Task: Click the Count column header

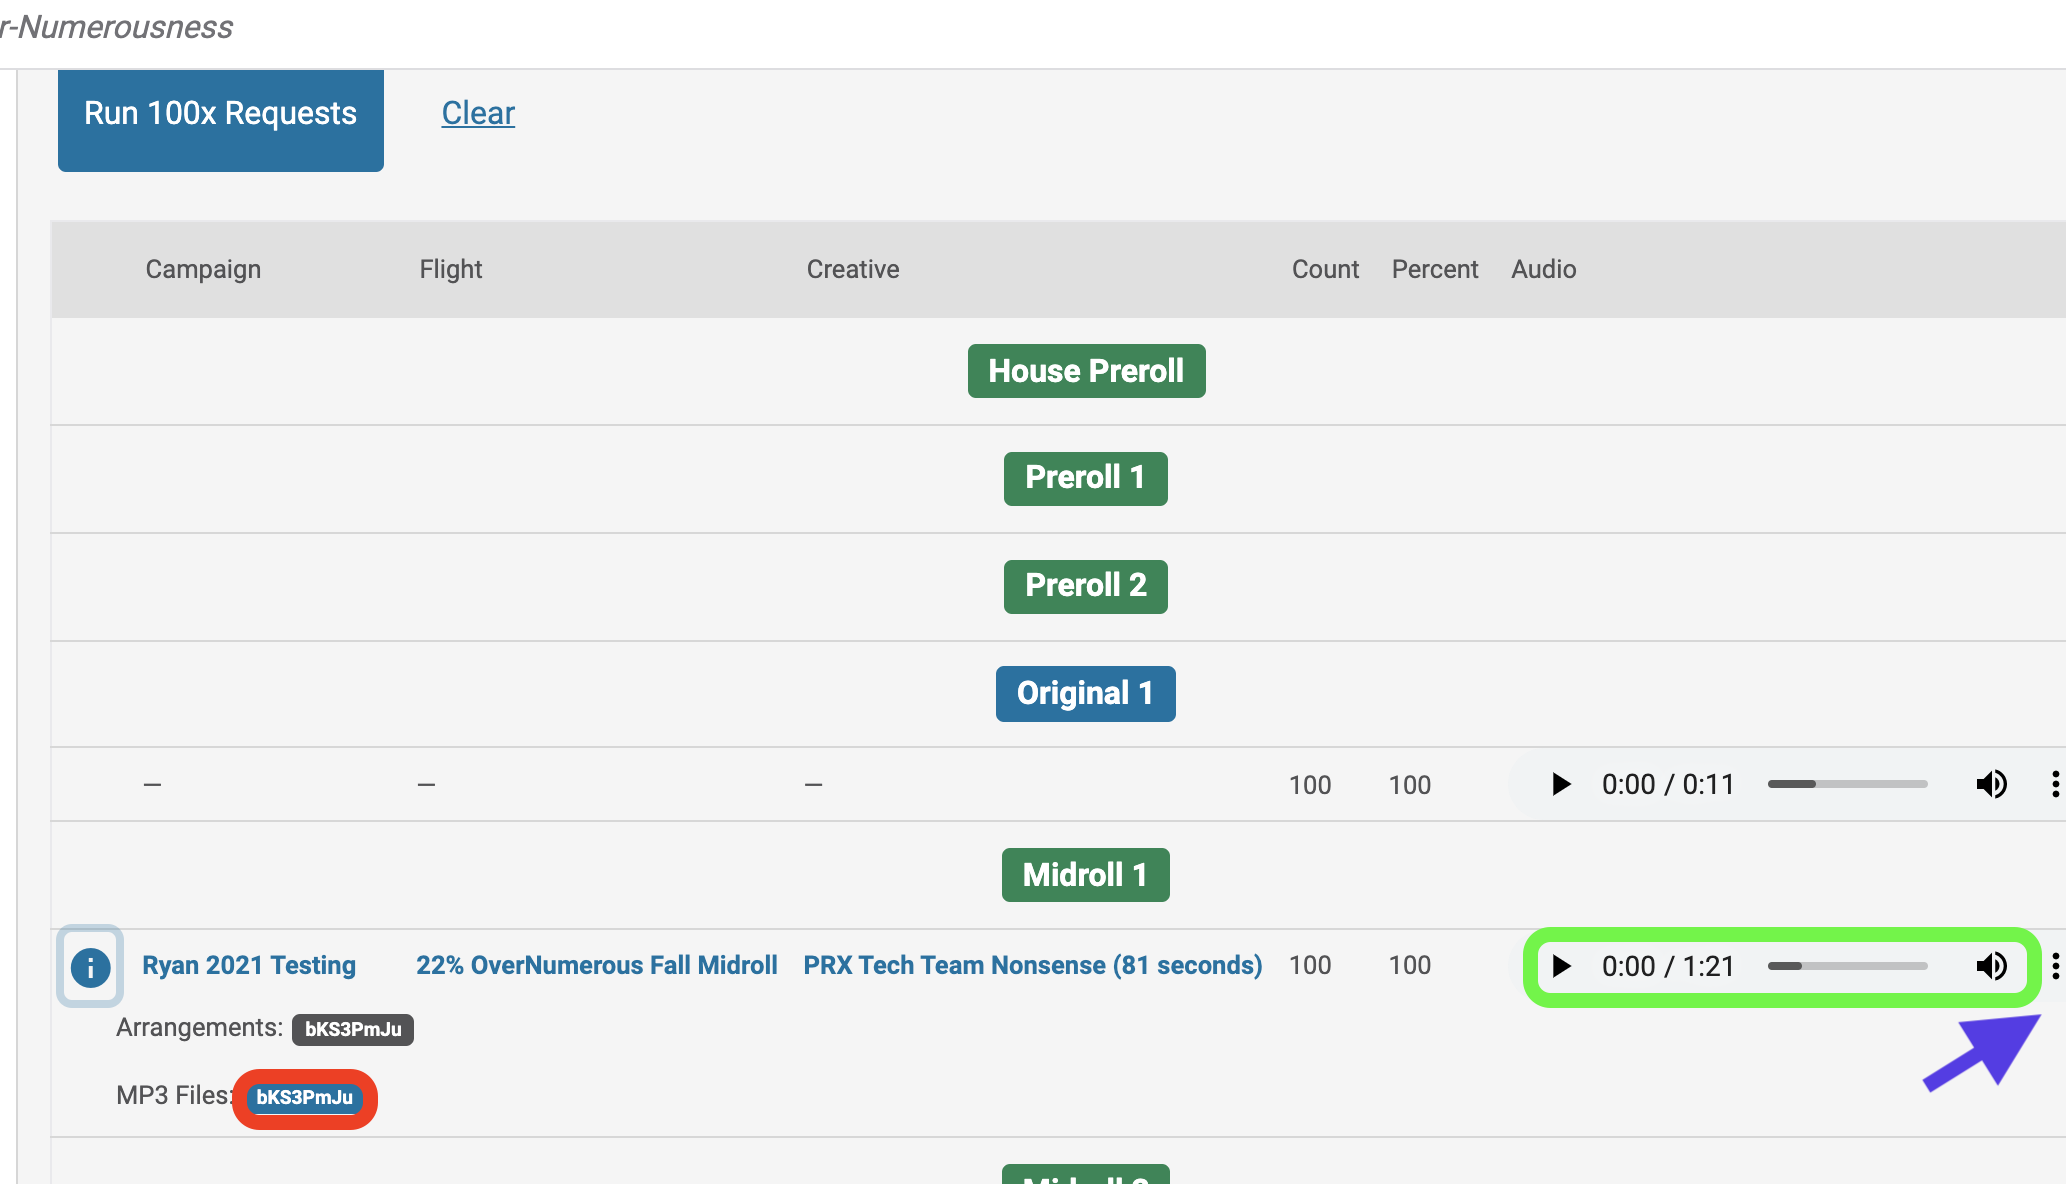Action: [x=1325, y=269]
